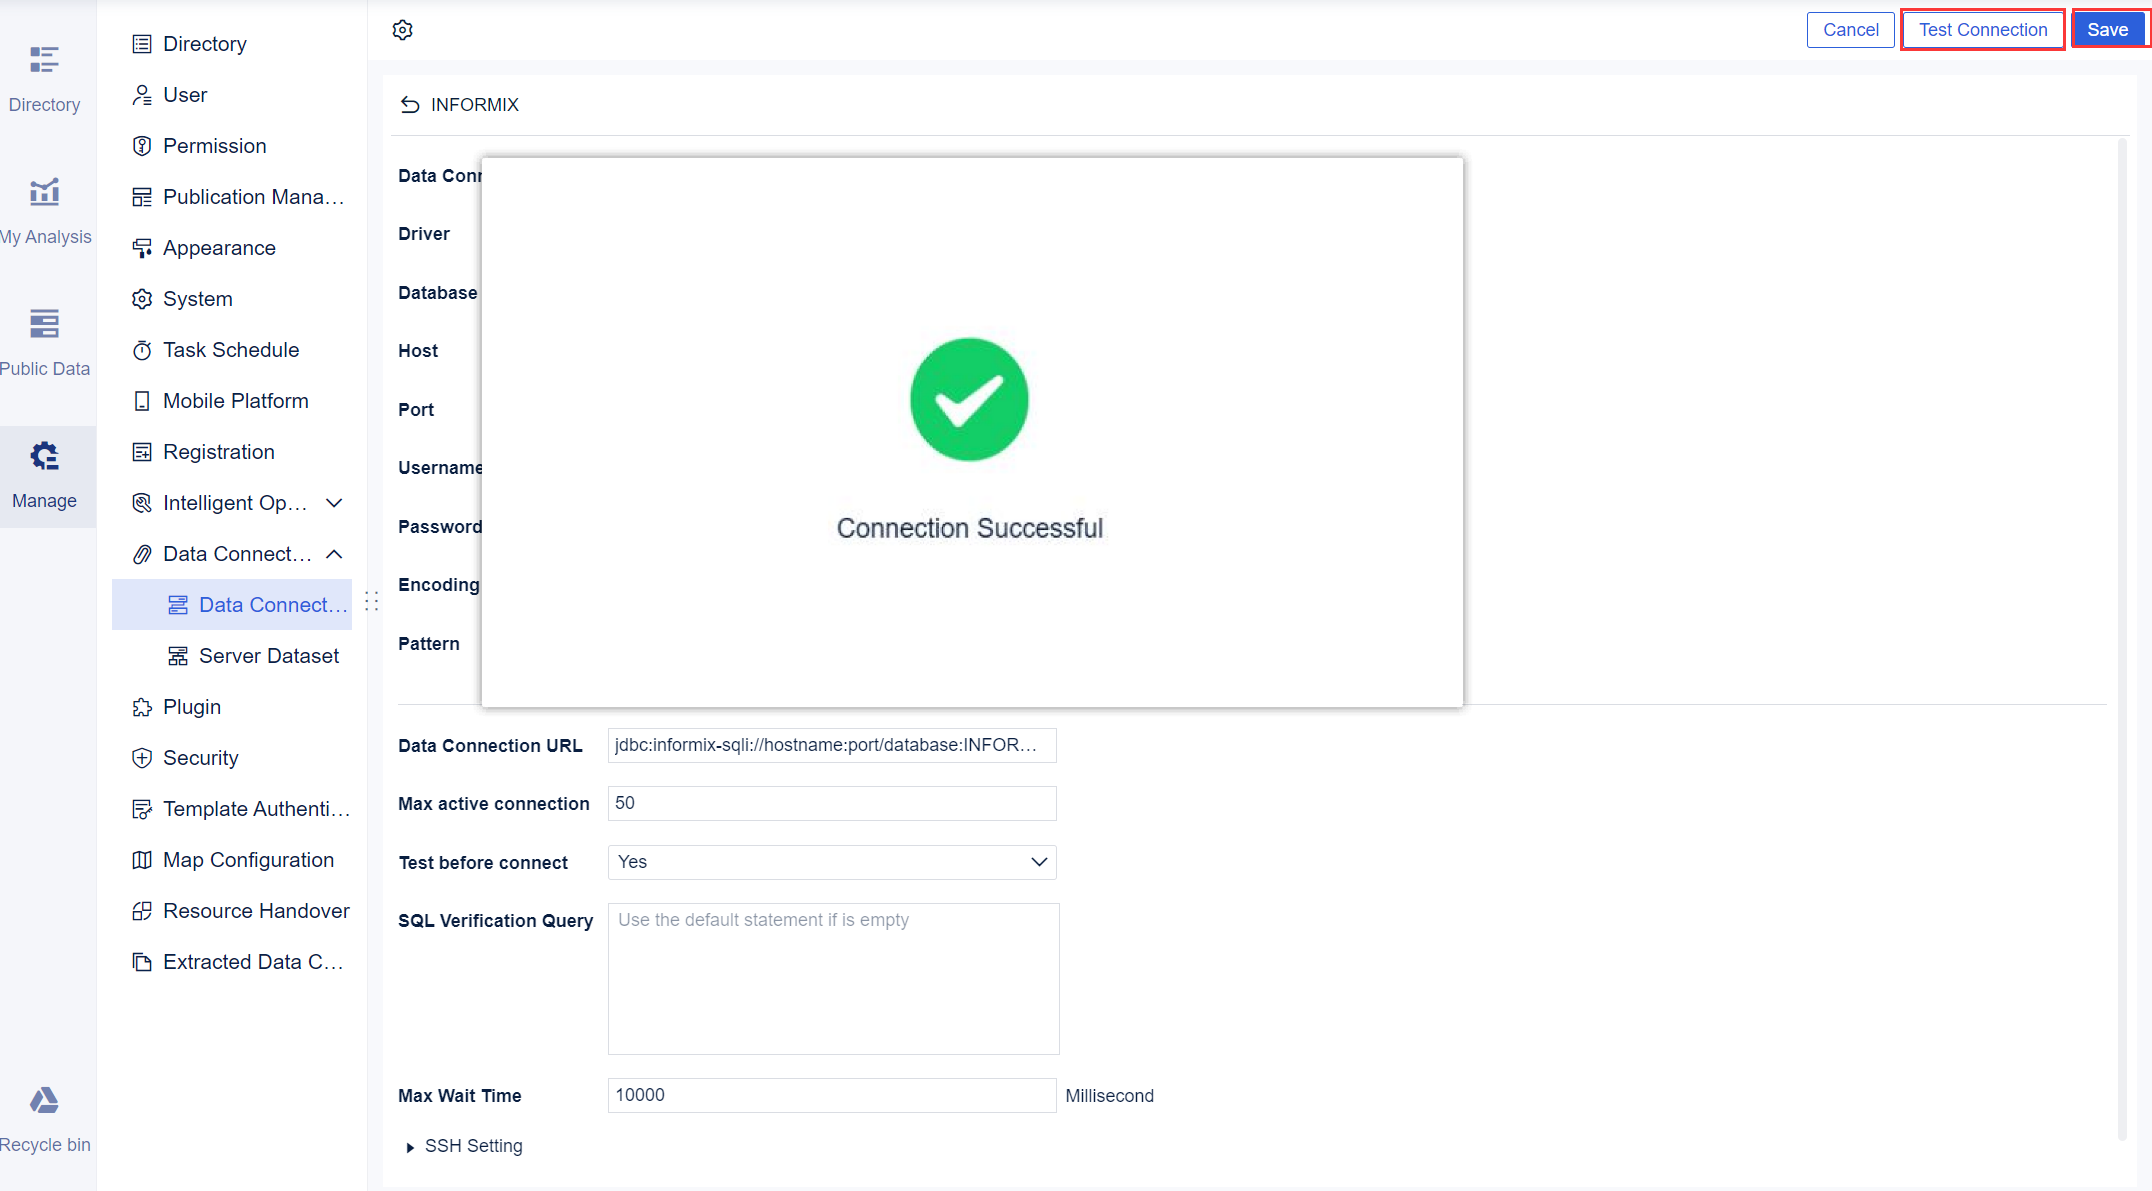Click the Intelligent Operations icon

[142, 503]
